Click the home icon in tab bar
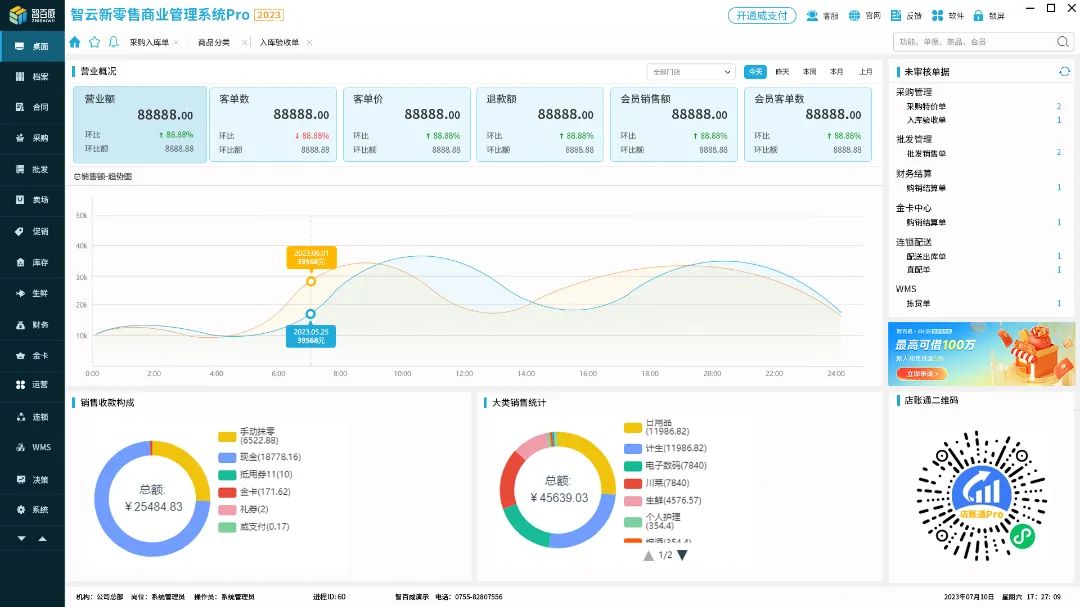 click(x=75, y=42)
